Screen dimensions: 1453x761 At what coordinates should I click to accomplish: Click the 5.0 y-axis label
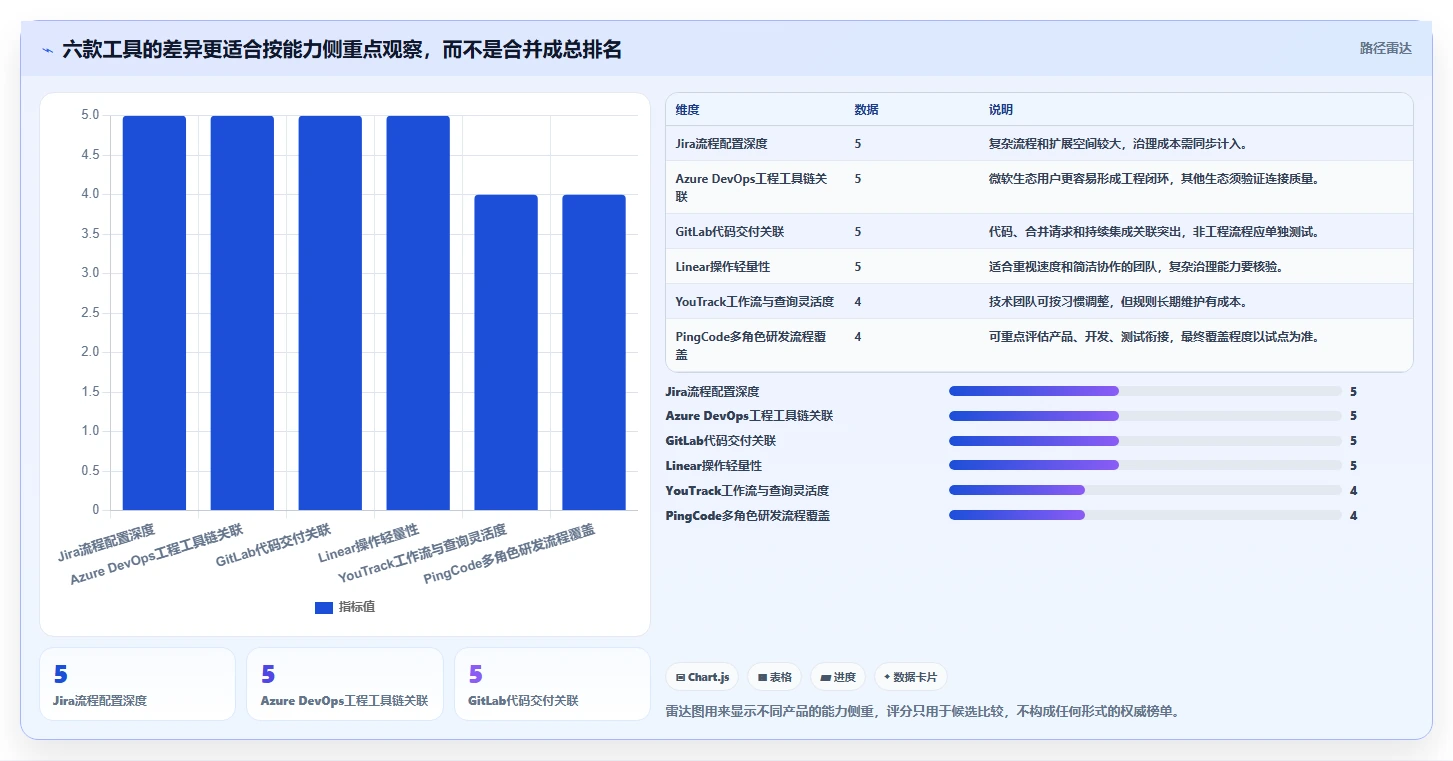90,116
